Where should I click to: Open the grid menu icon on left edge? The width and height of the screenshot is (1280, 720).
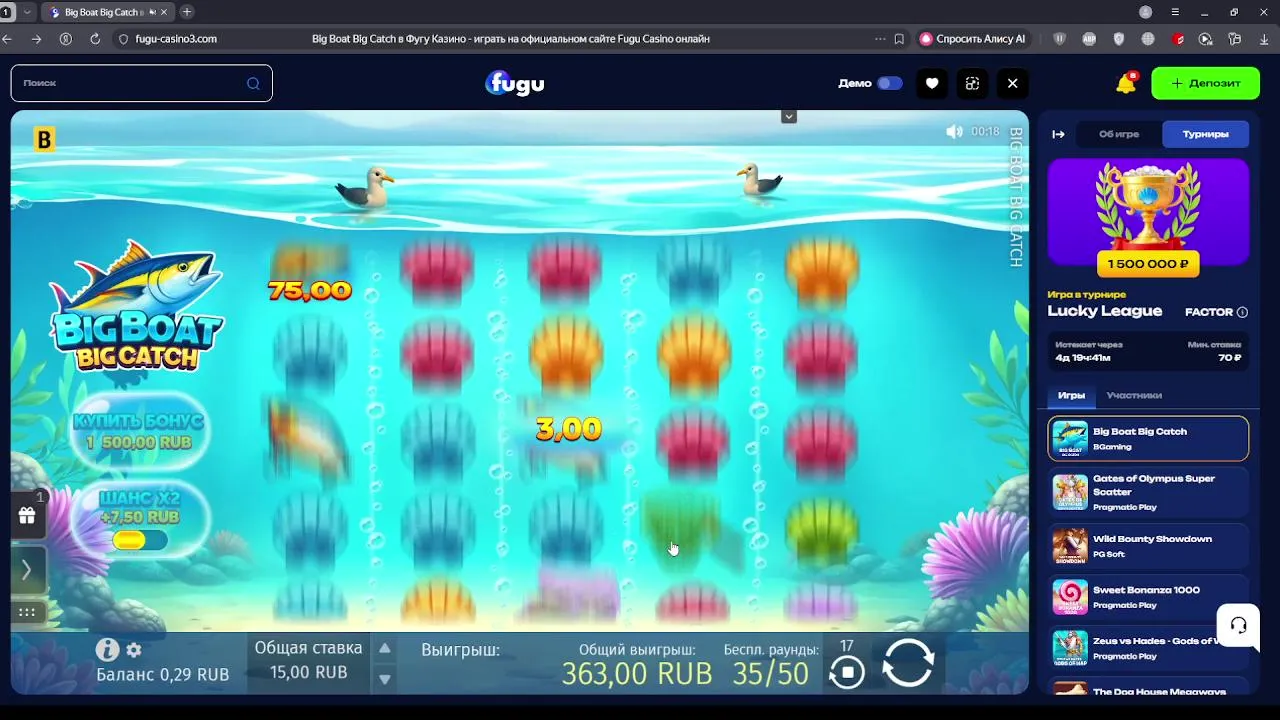tap(27, 612)
